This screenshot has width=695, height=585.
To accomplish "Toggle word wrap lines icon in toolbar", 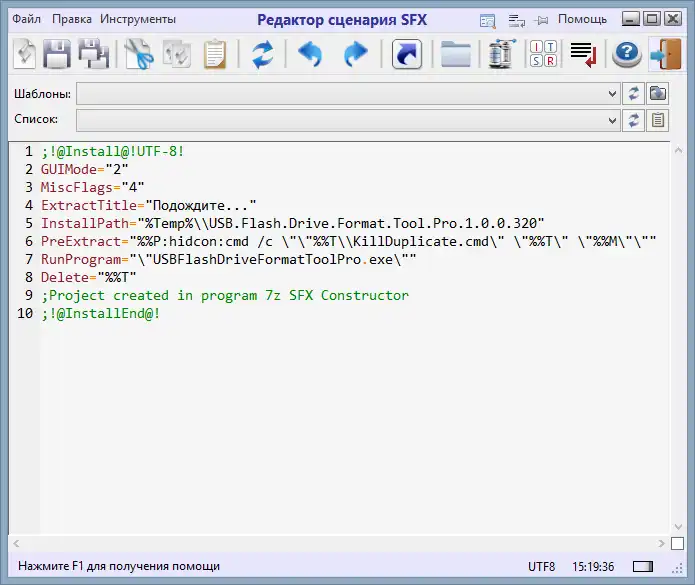I will point(583,55).
